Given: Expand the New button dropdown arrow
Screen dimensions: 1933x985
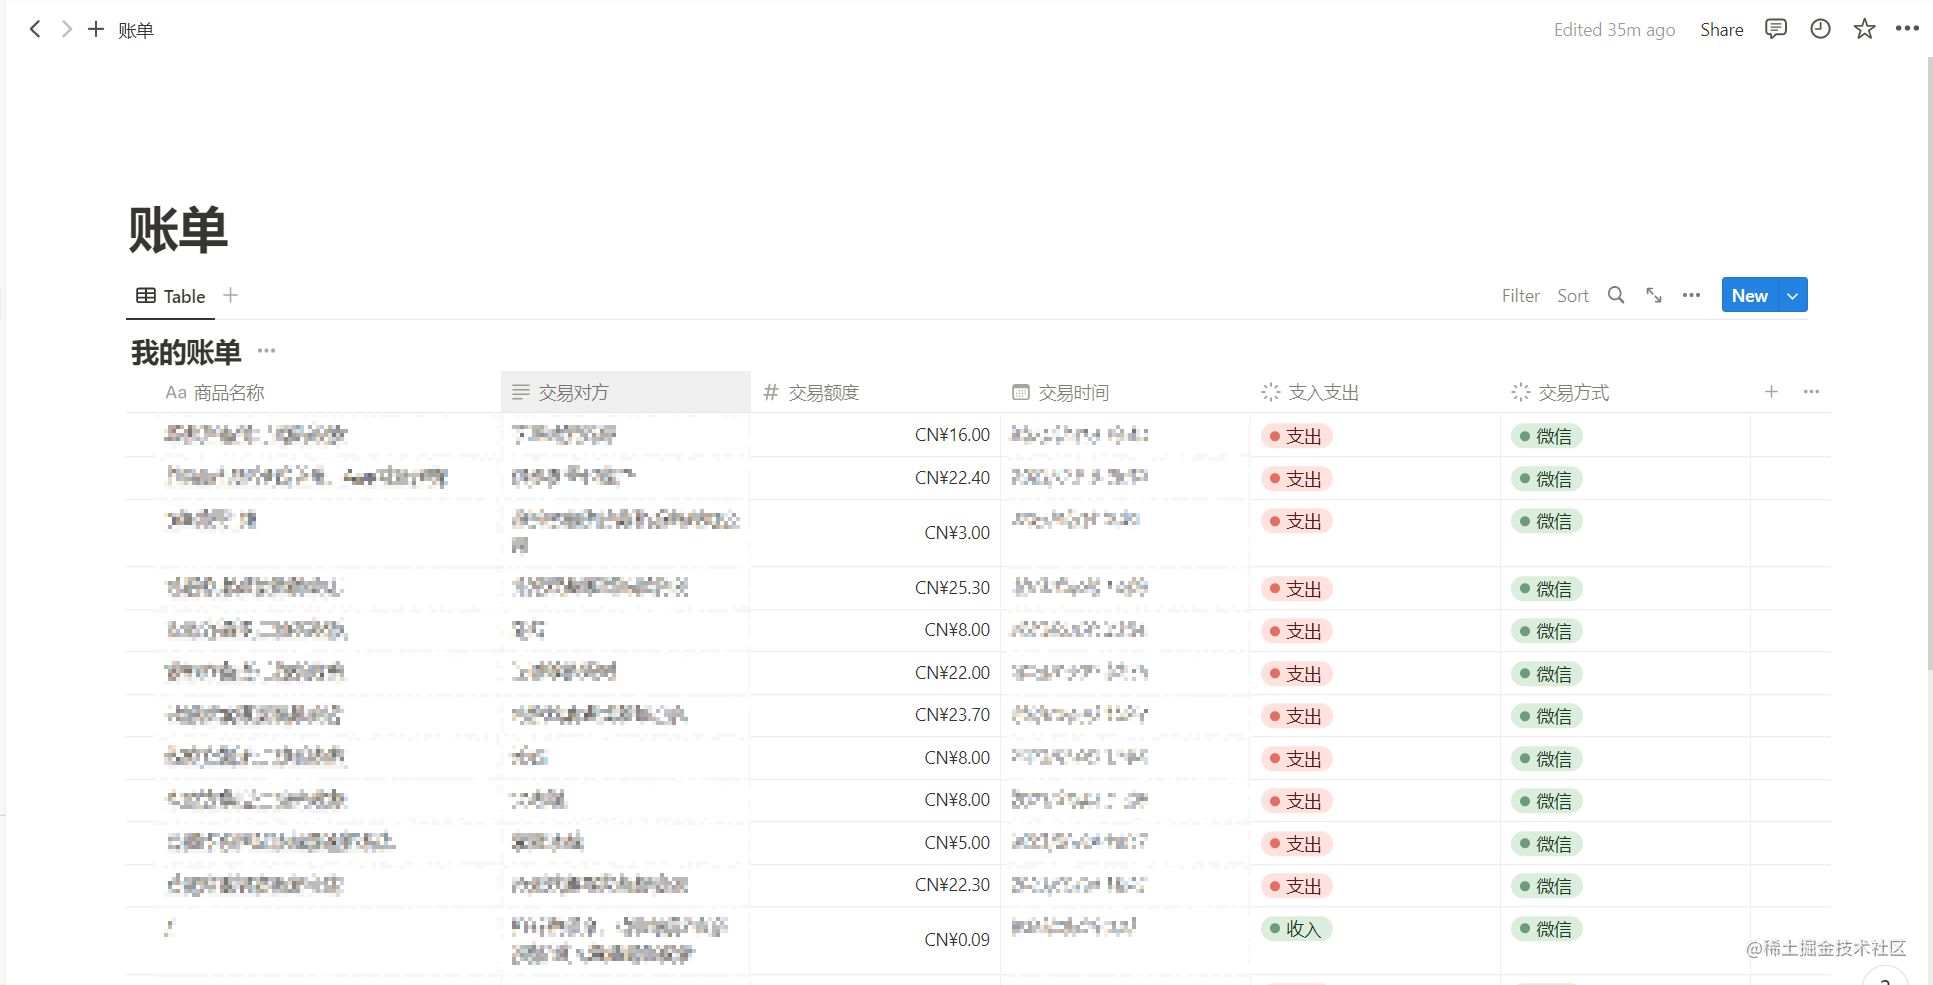Looking at the screenshot, I should (x=1793, y=295).
